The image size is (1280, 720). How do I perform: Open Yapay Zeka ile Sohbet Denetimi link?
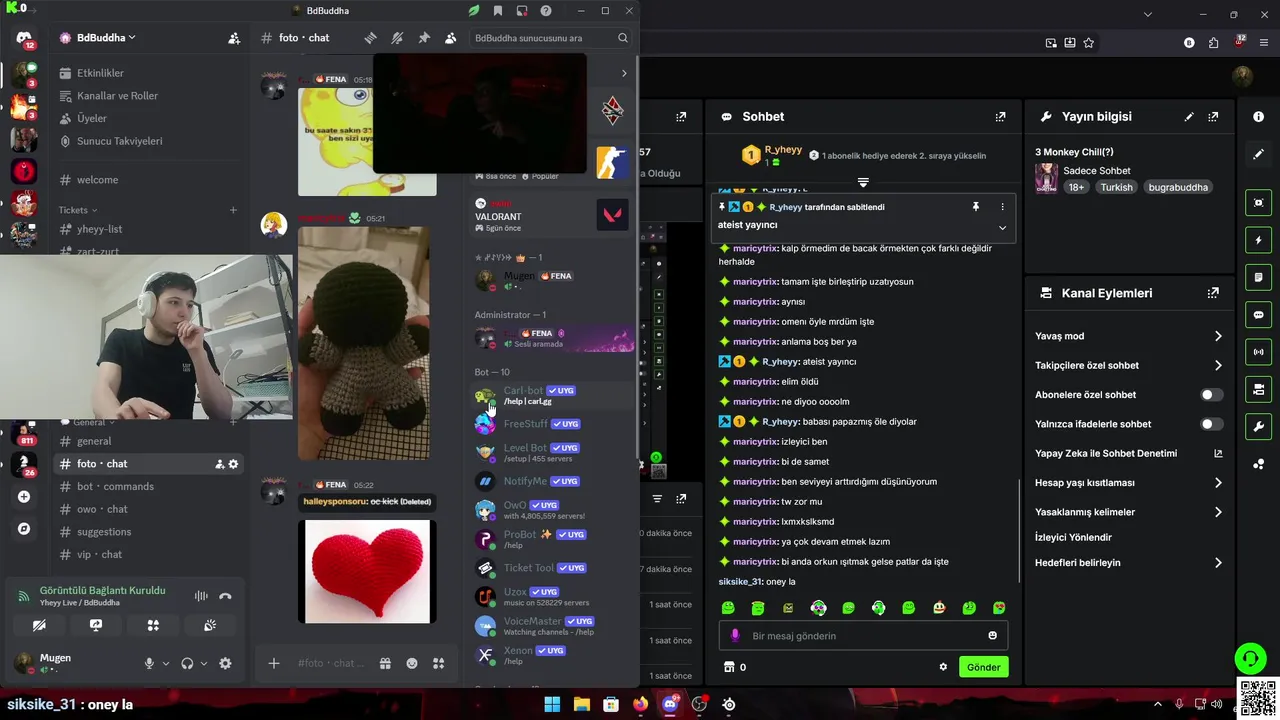click(1105, 453)
